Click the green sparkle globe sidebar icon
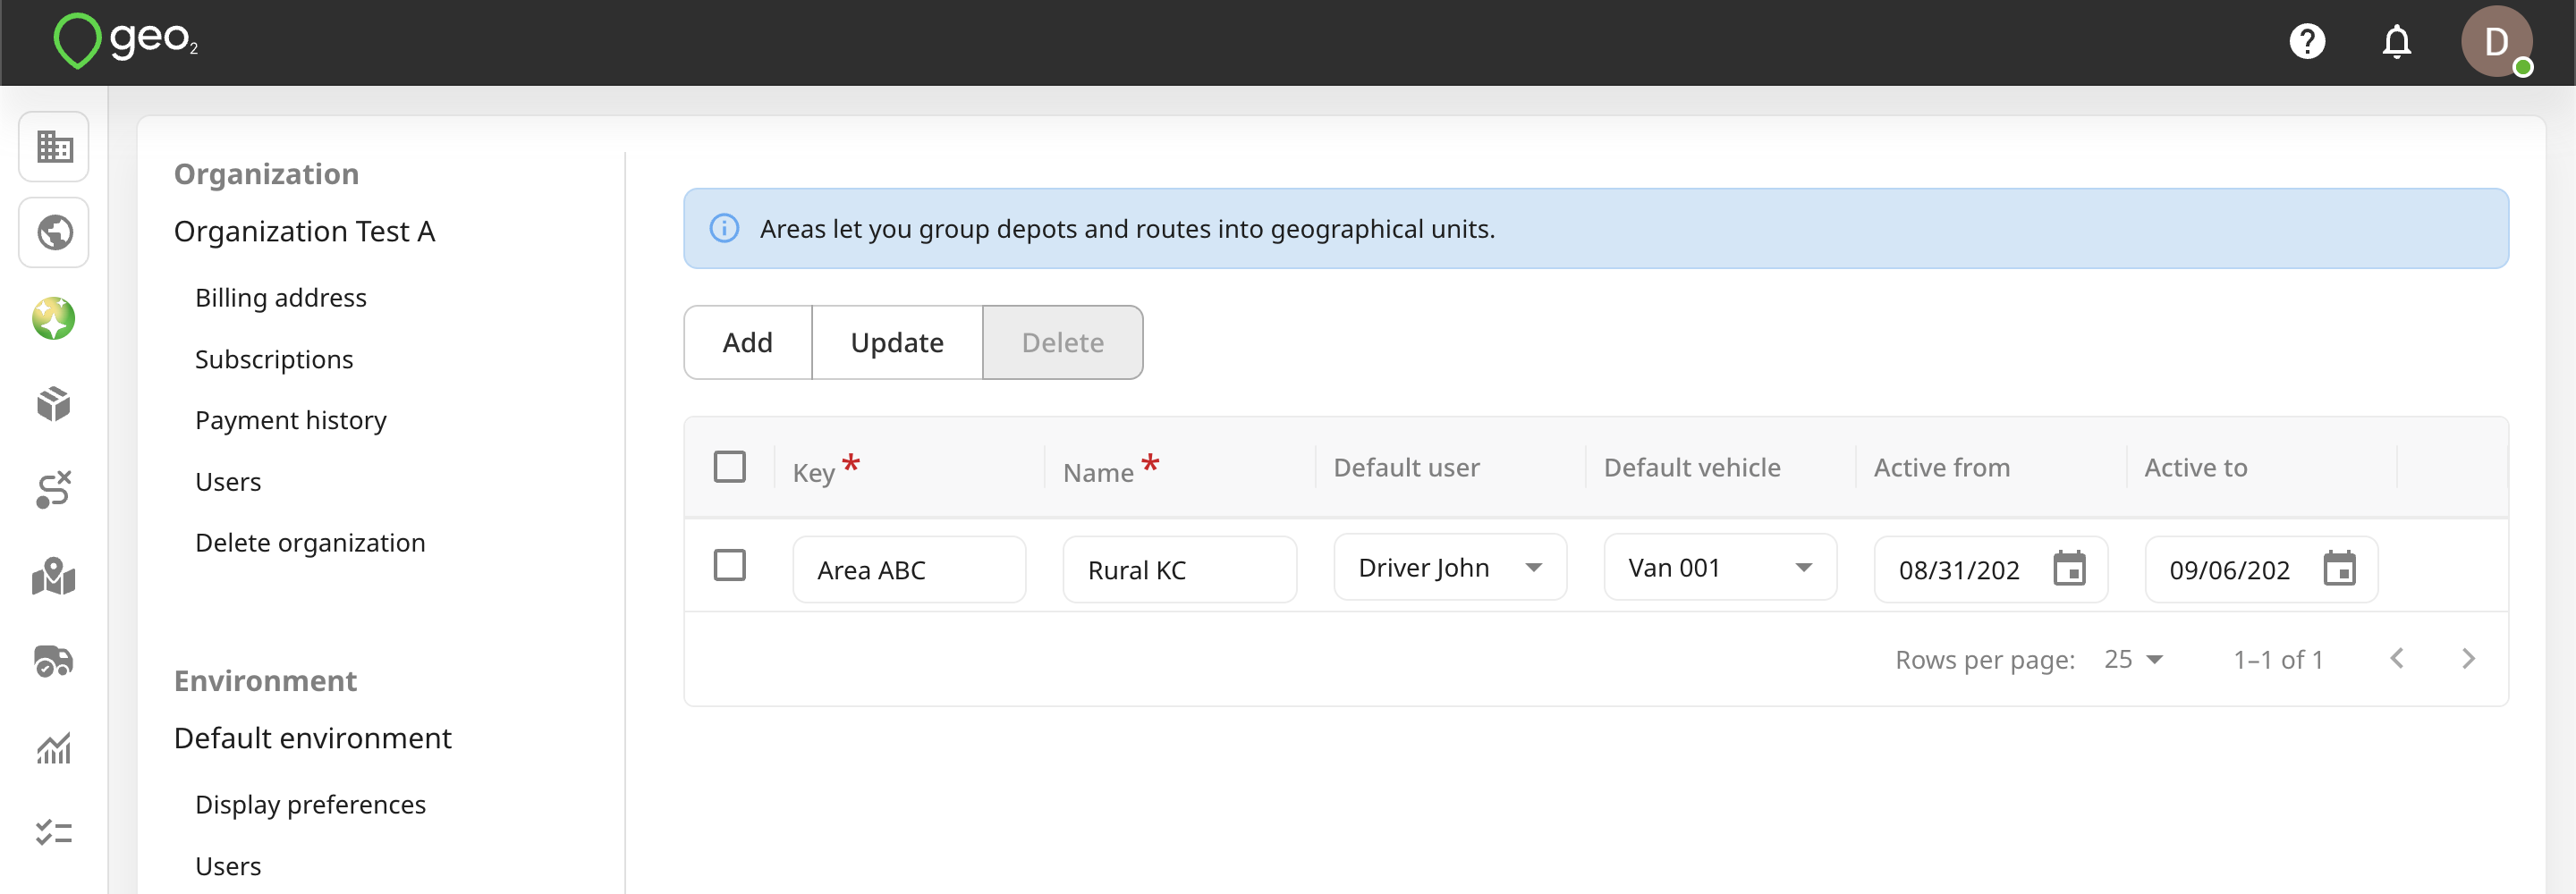The width and height of the screenshot is (2576, 894). point(54,319)
